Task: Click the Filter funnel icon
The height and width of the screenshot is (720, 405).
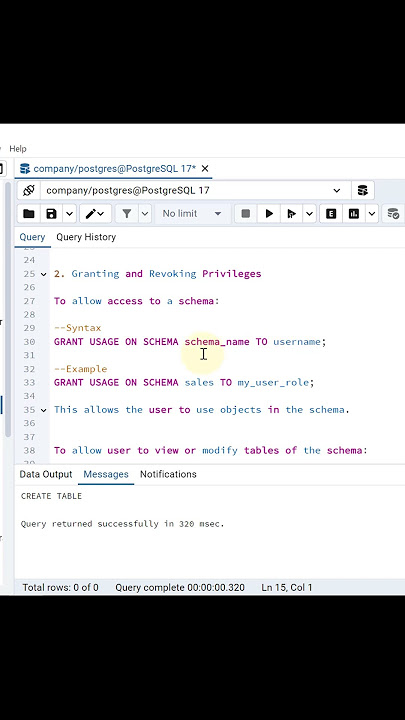Action: tap(127, 214)
